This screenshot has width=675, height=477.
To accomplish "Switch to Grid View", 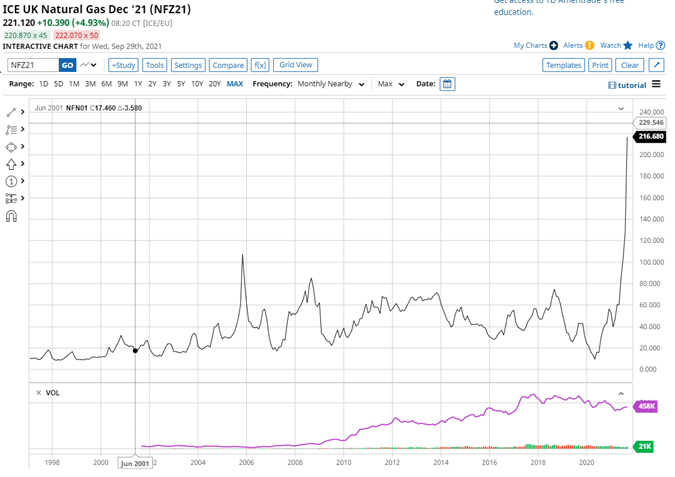I will pyautogui.click(x=296, y=65).
